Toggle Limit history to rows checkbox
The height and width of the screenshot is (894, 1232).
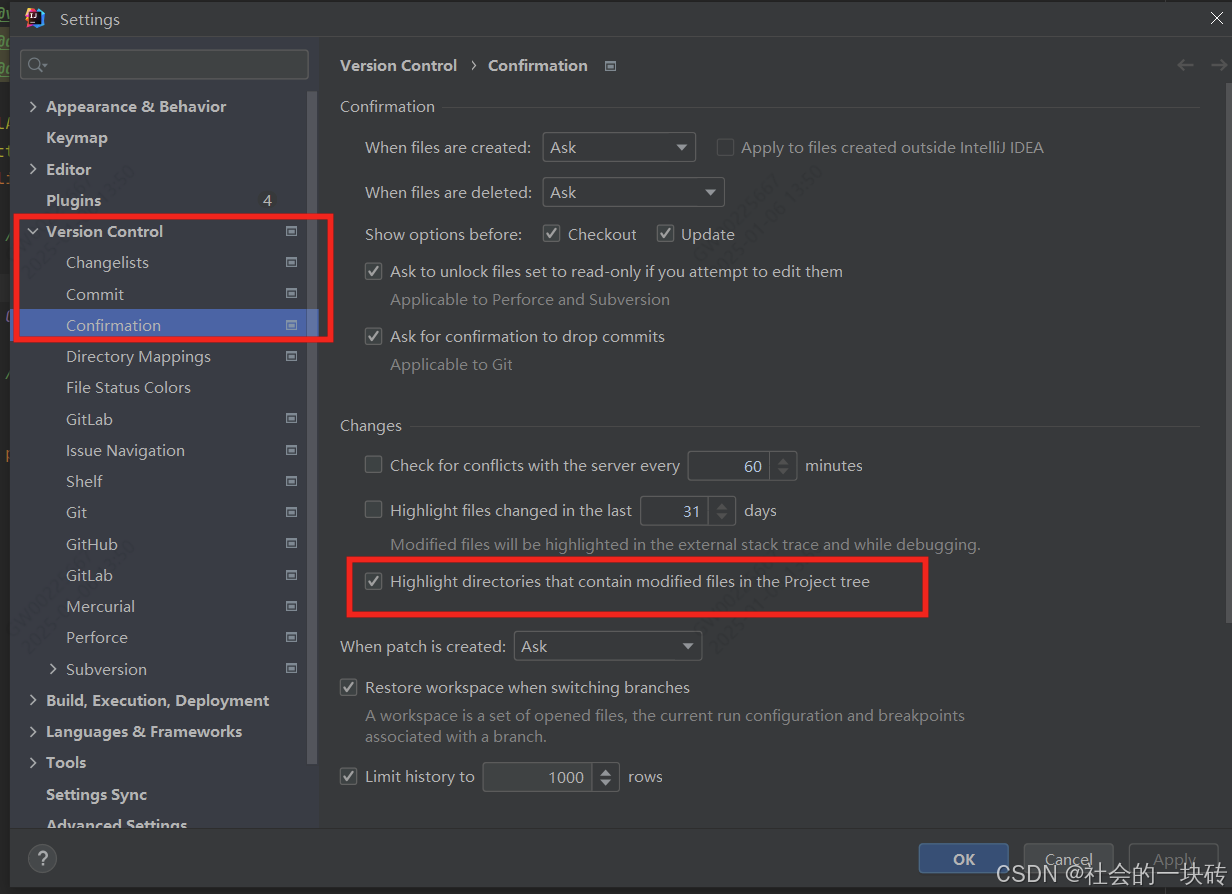pyautogui.click(x=348, y=776)
